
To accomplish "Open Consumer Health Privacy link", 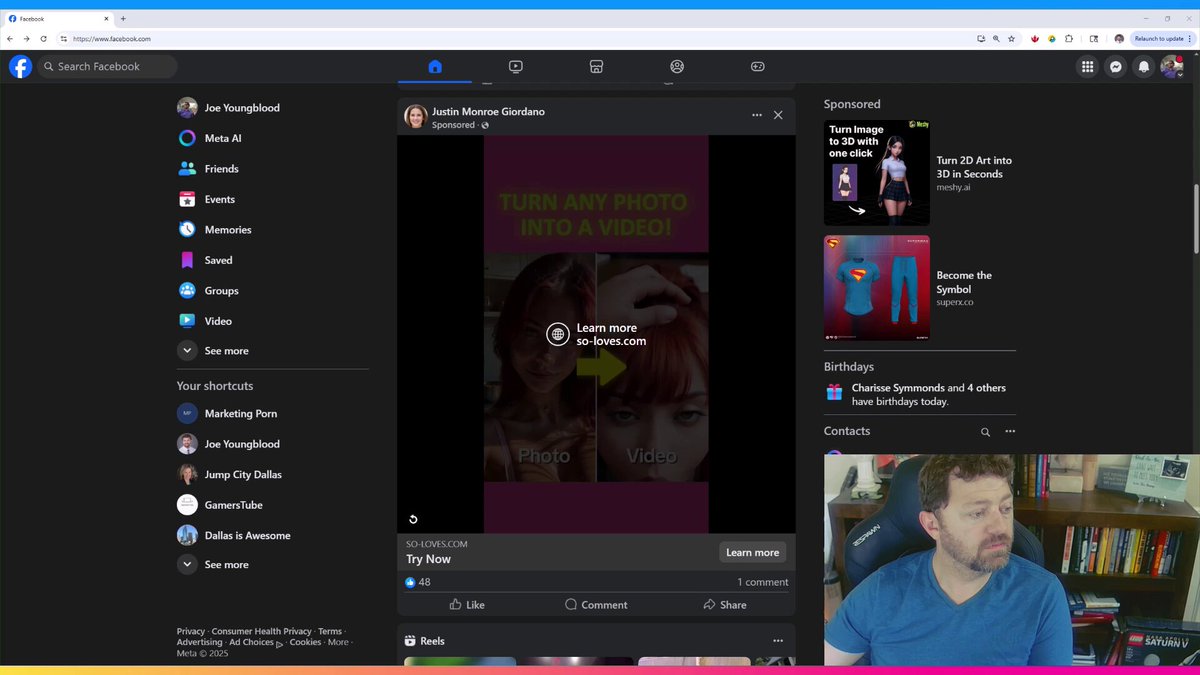I will point(262,632).
